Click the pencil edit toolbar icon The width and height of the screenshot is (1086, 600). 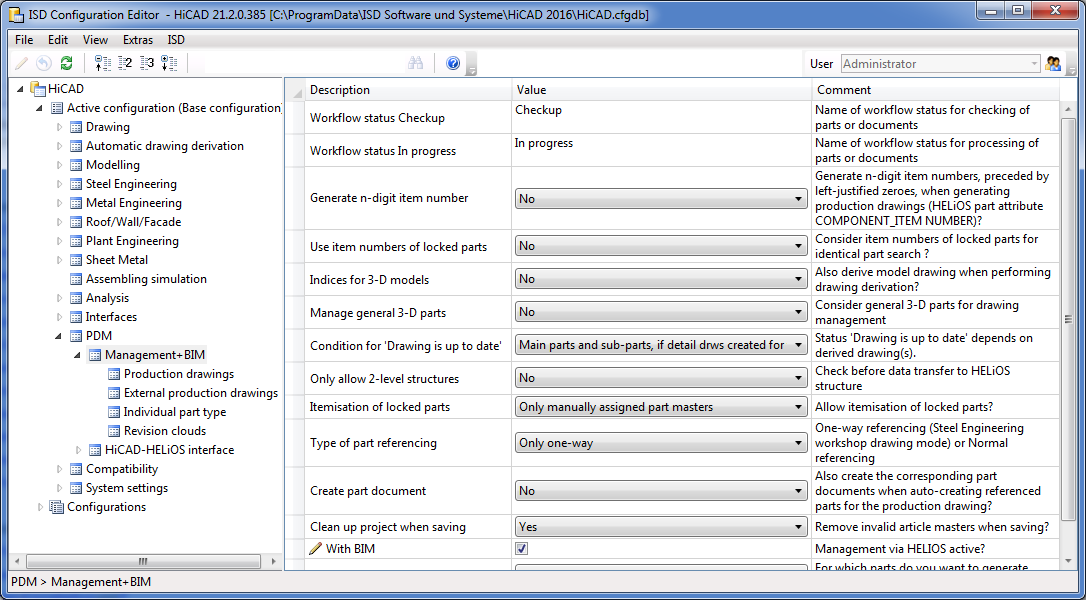[21, 64]
